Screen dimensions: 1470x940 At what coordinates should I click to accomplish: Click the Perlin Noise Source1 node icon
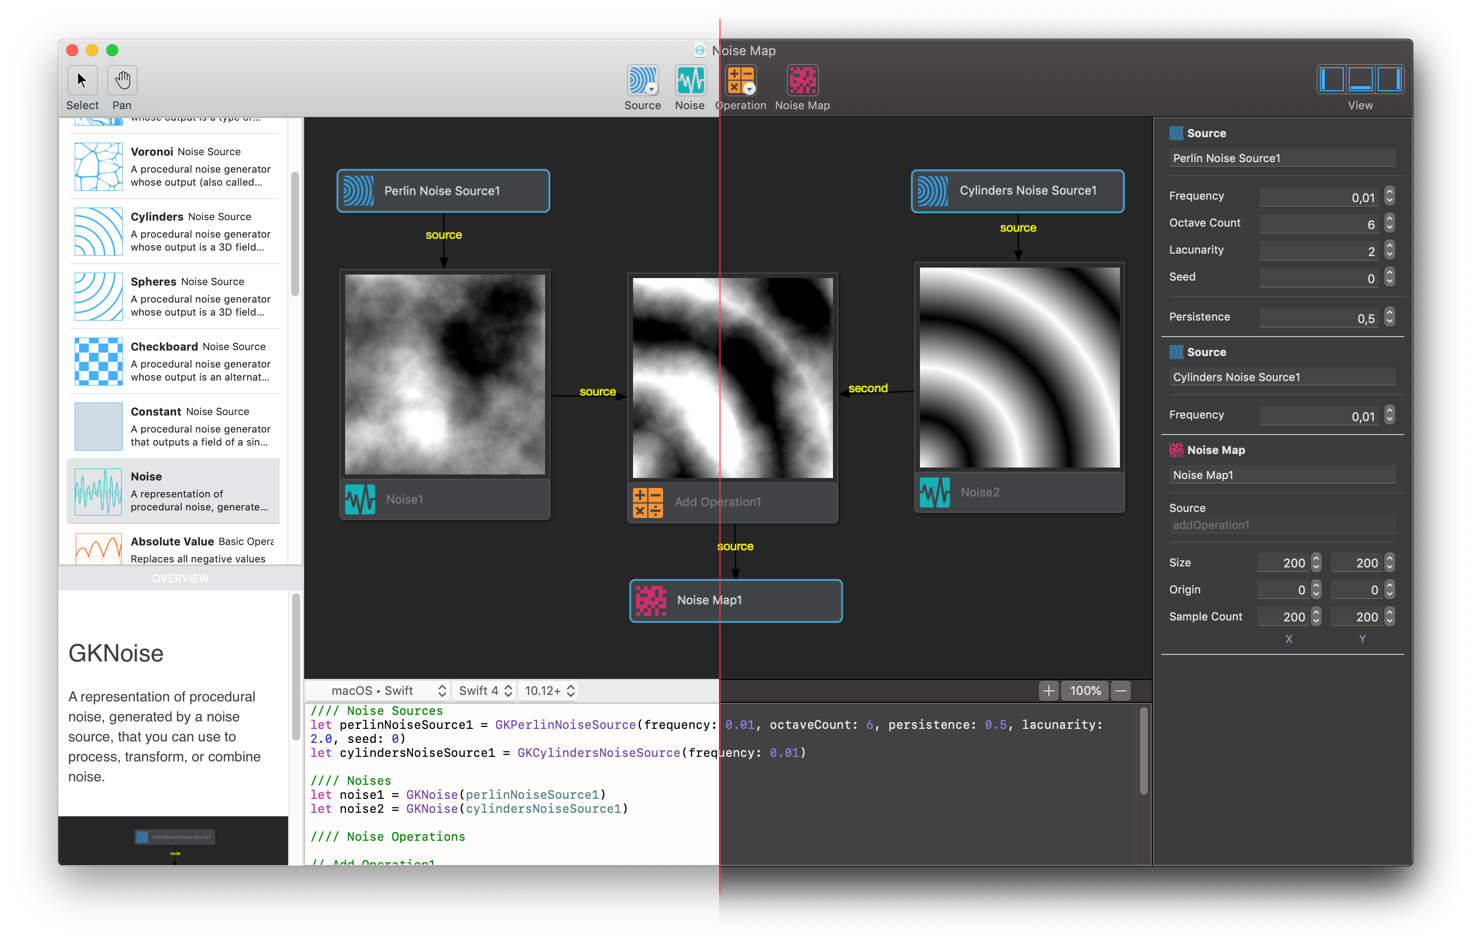click(359, 191)
